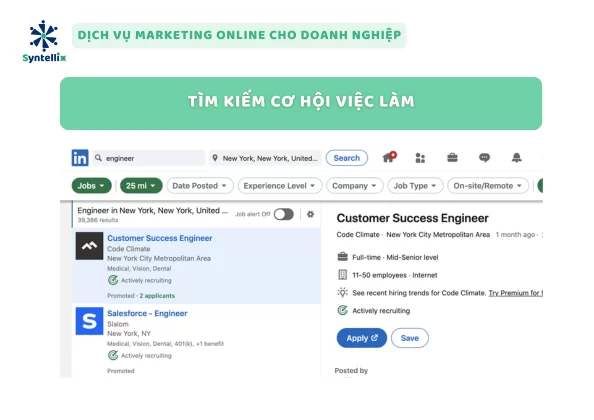Toggle the Job alert switch on
Image resolution: width=594 pixels, height=420 pixels.
284,214
